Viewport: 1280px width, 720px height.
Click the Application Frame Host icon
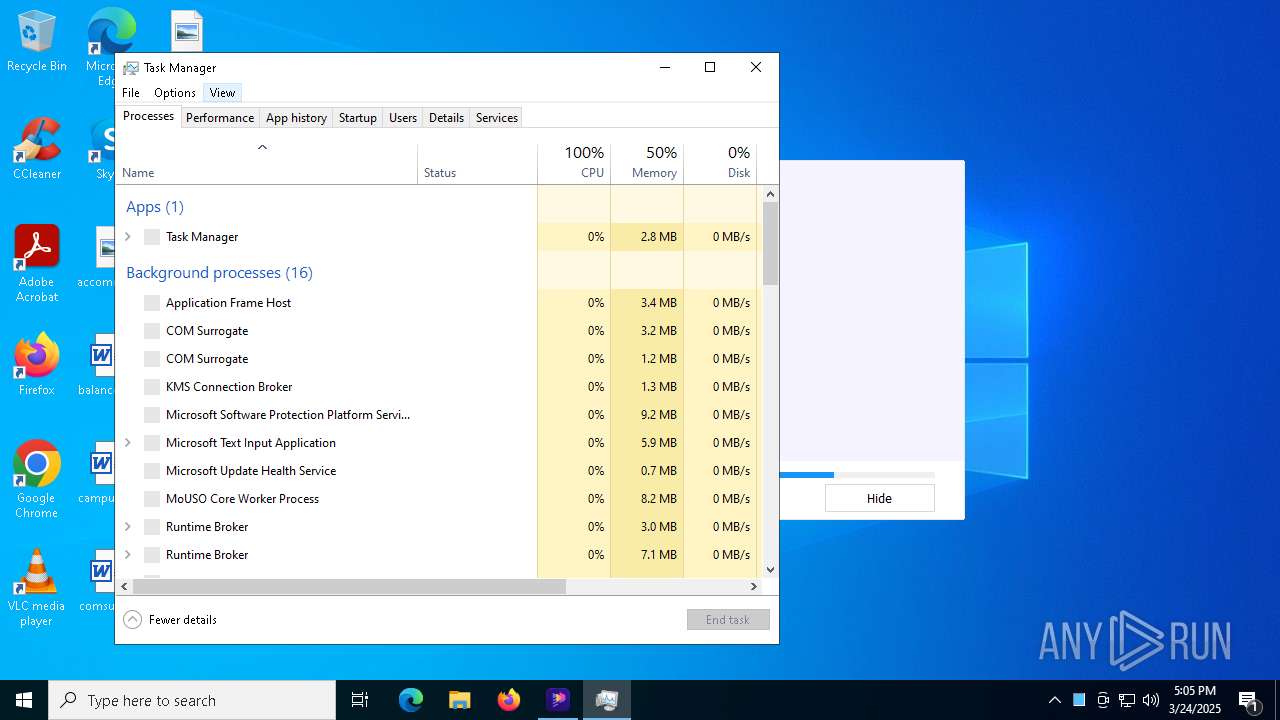(152, 303)
